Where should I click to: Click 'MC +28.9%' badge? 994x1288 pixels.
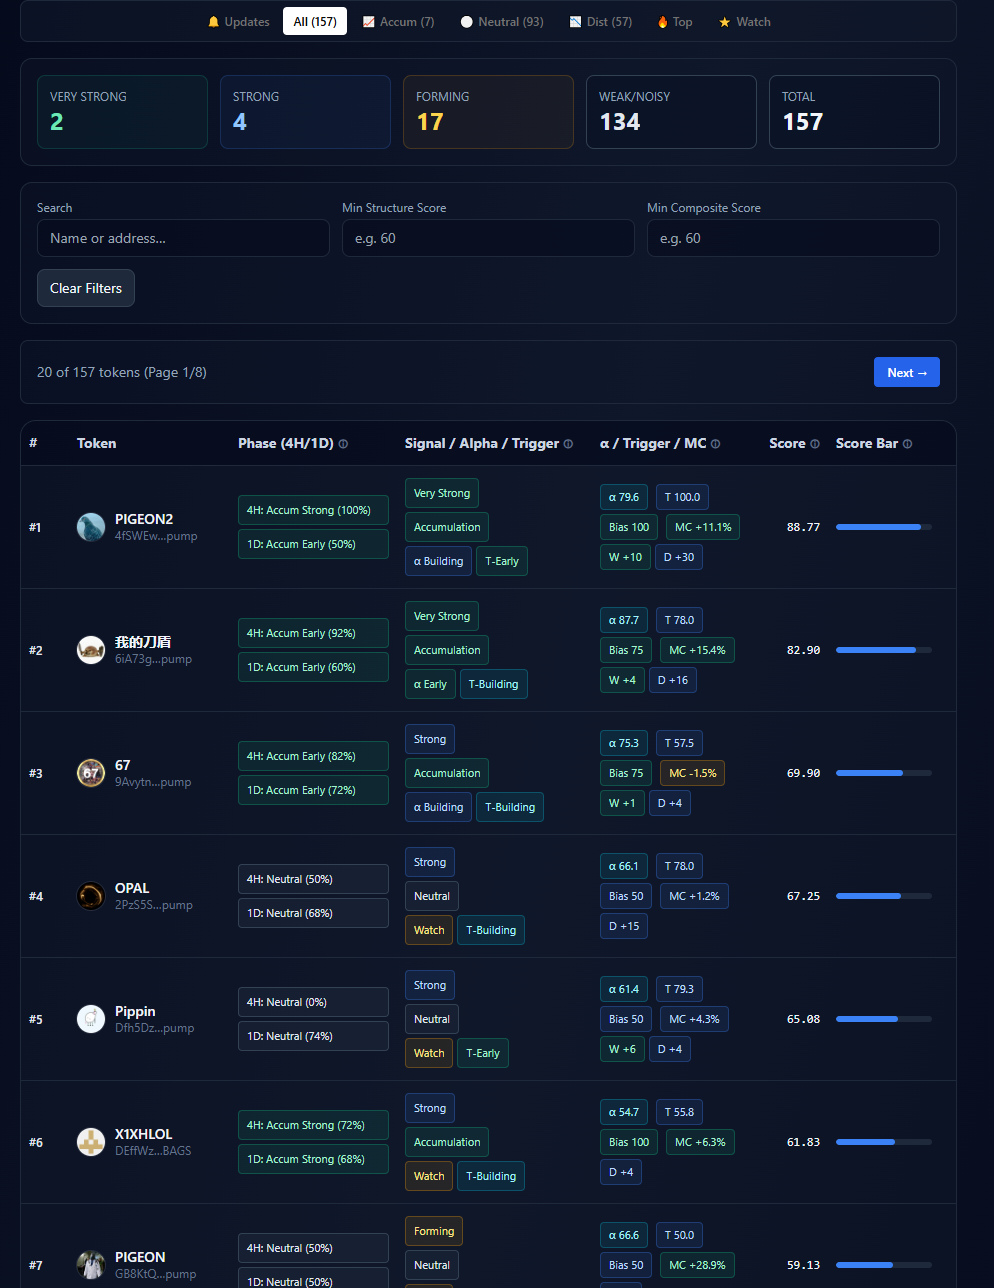[x=697, y=1265]
